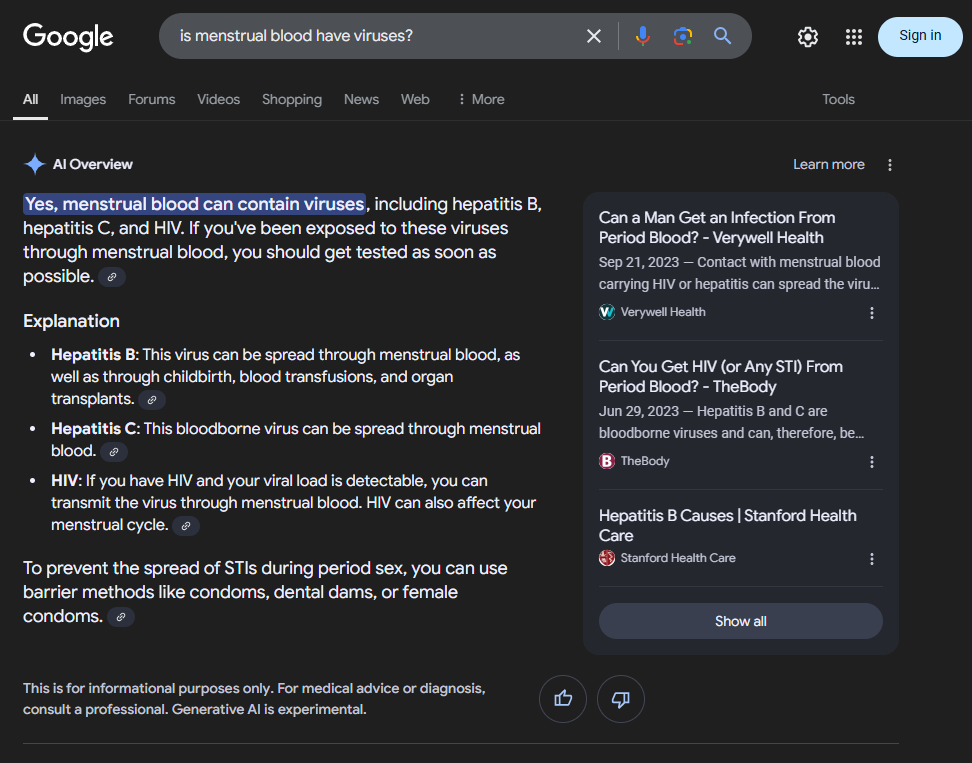
Task: Click the Show all sources button
Action: [741, 621]
